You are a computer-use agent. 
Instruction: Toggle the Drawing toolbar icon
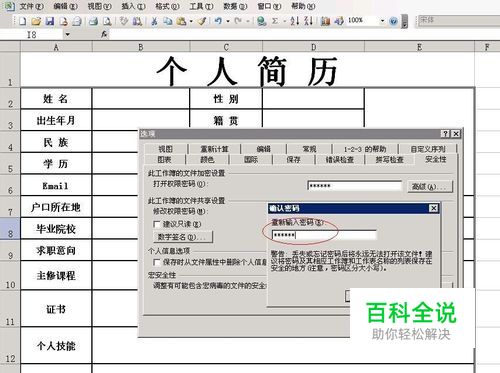tap(339, 21)
